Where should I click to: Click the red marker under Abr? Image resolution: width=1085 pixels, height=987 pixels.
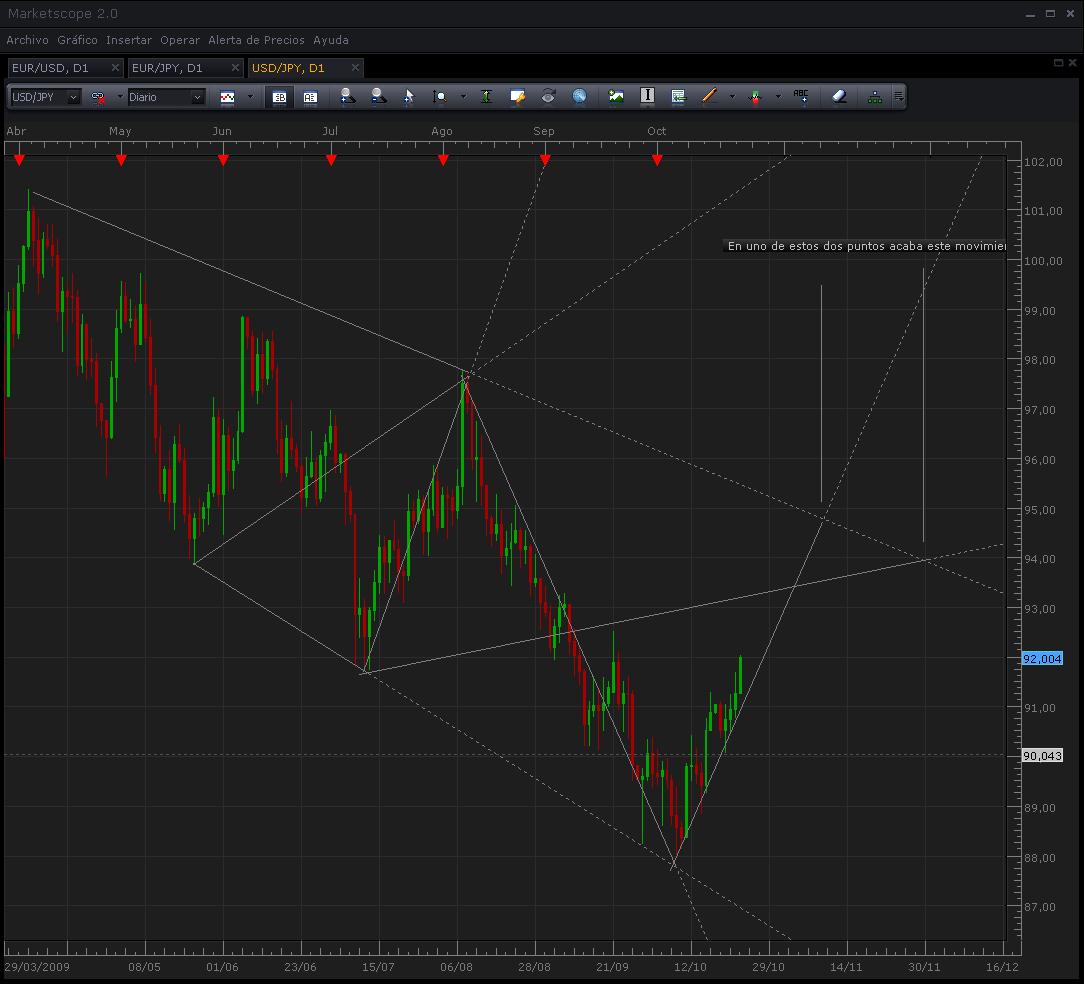pos(19,161)
